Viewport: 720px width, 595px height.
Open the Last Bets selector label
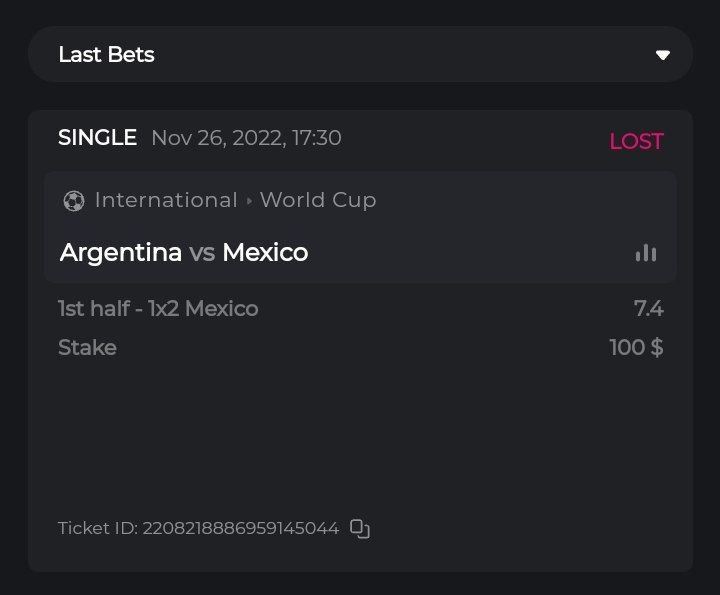(106, 55)
